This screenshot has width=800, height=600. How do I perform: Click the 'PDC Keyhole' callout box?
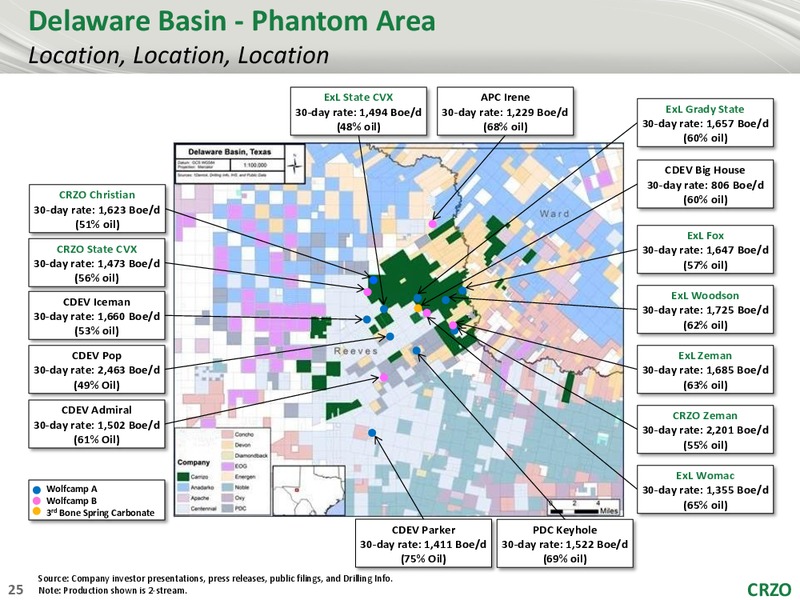pos(565,543)
